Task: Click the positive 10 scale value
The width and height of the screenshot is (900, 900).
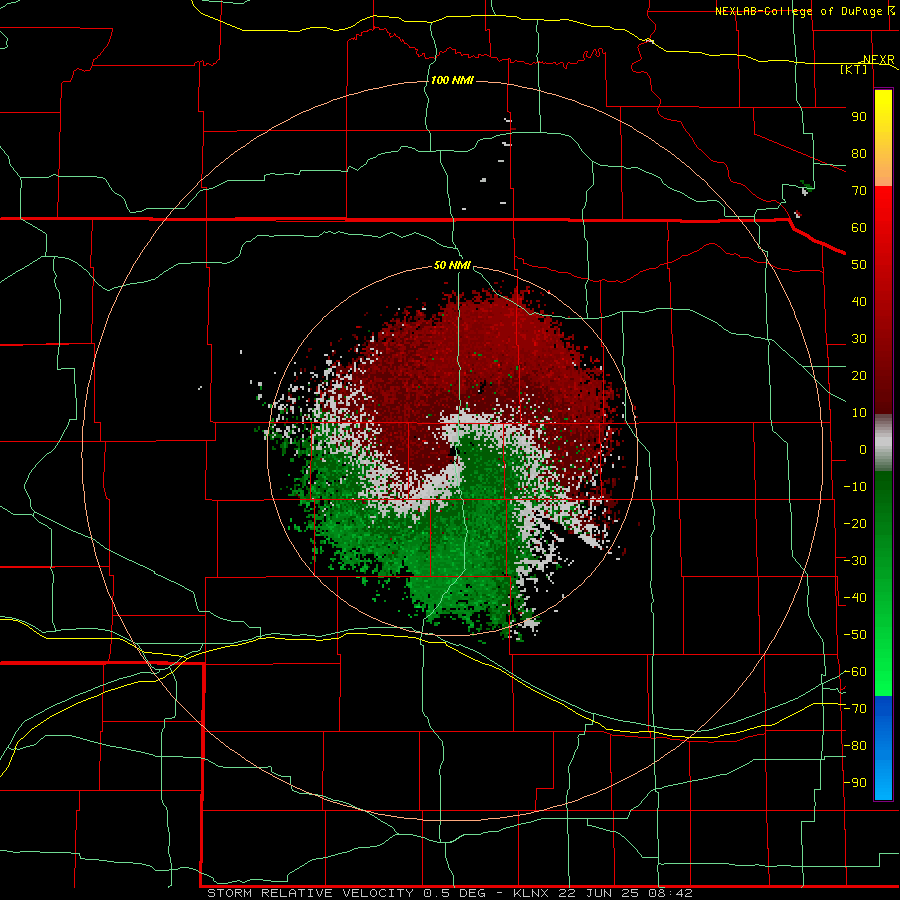Action: pos(859,413)
